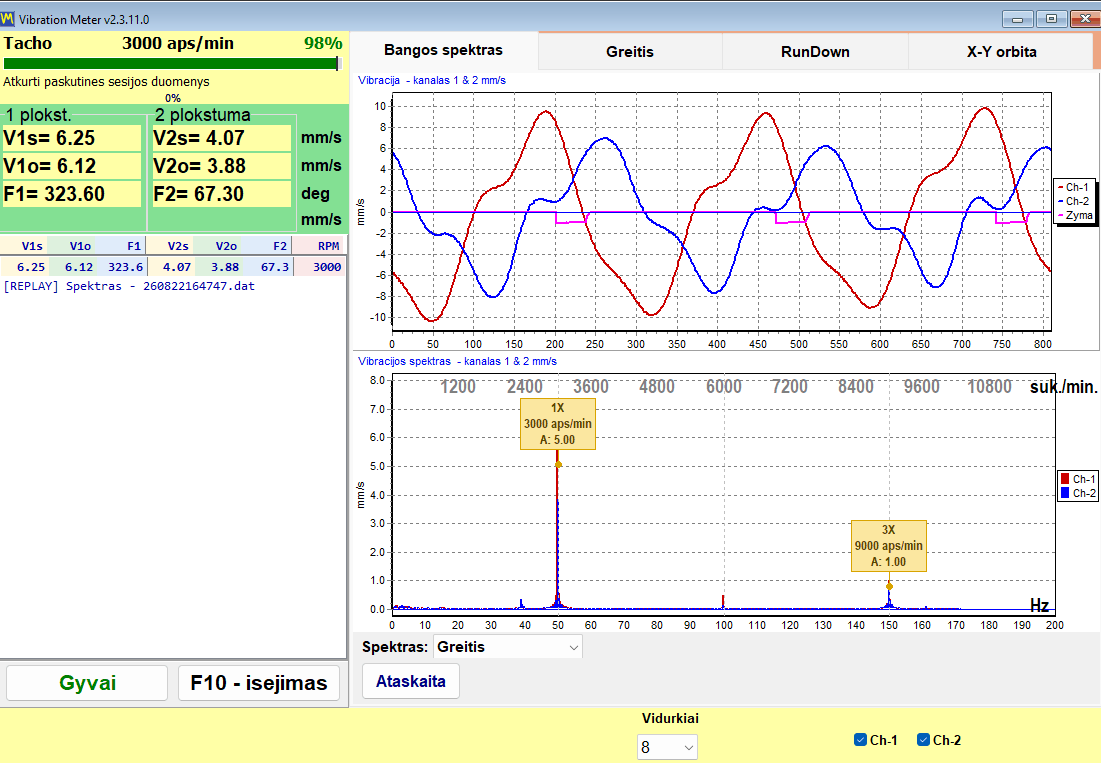Click the Vibracijos spektras chart title

point(457,361)
